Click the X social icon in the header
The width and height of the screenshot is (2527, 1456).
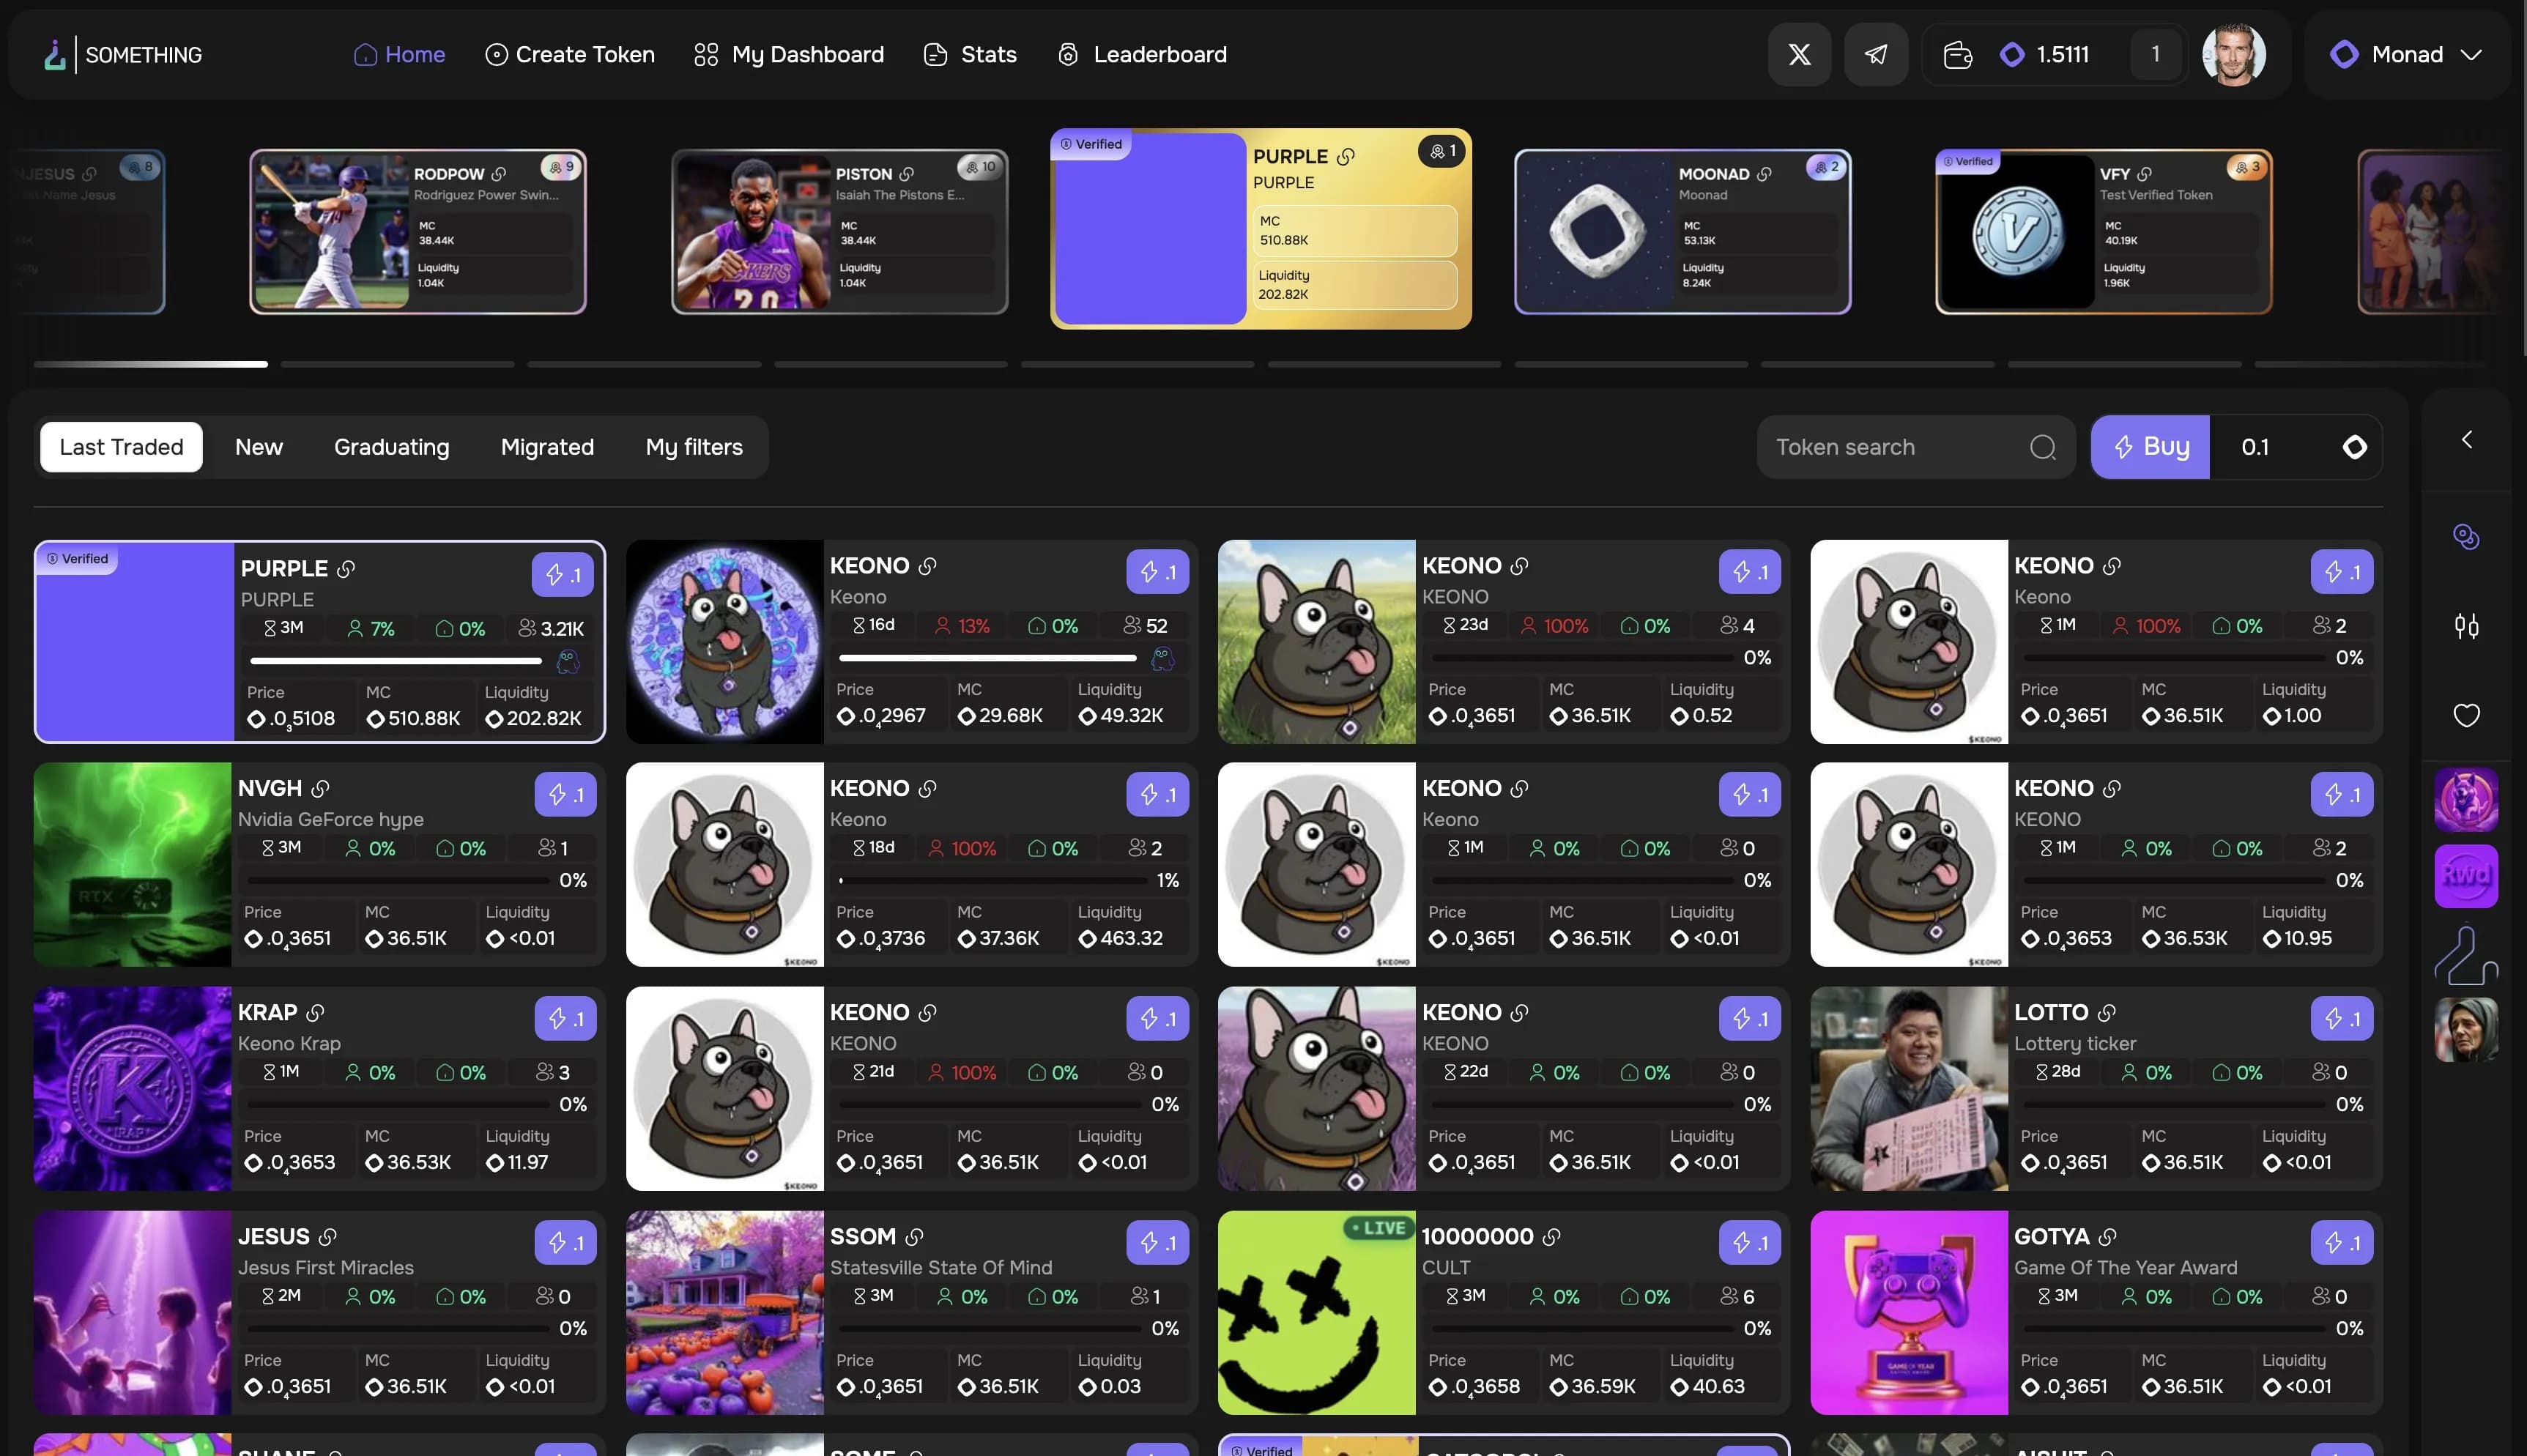(1799, 54)
